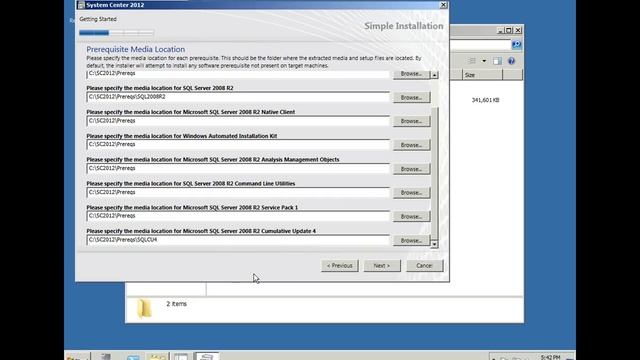The width and height of the screenshot is (640, 360).
Task: Click Browse for Command Line Utilities location
Action: [x=411, y=193]
